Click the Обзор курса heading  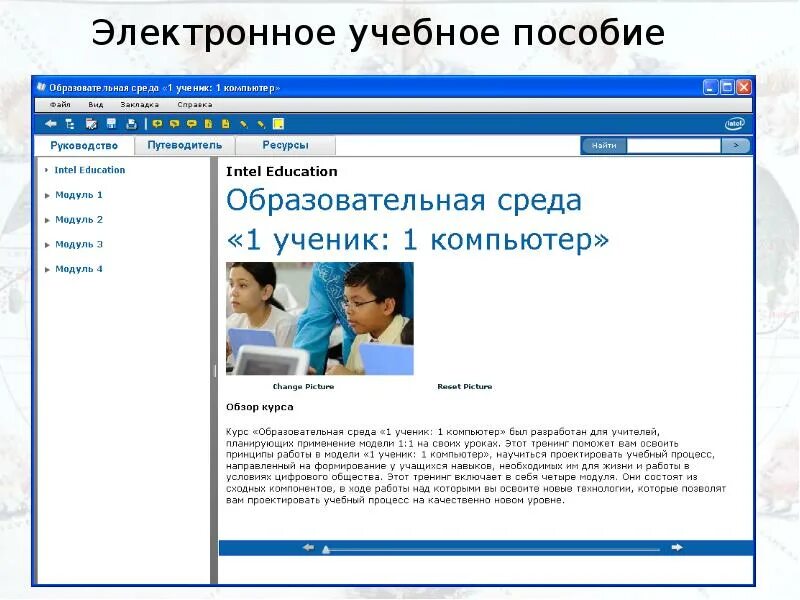tap(260, 407)
